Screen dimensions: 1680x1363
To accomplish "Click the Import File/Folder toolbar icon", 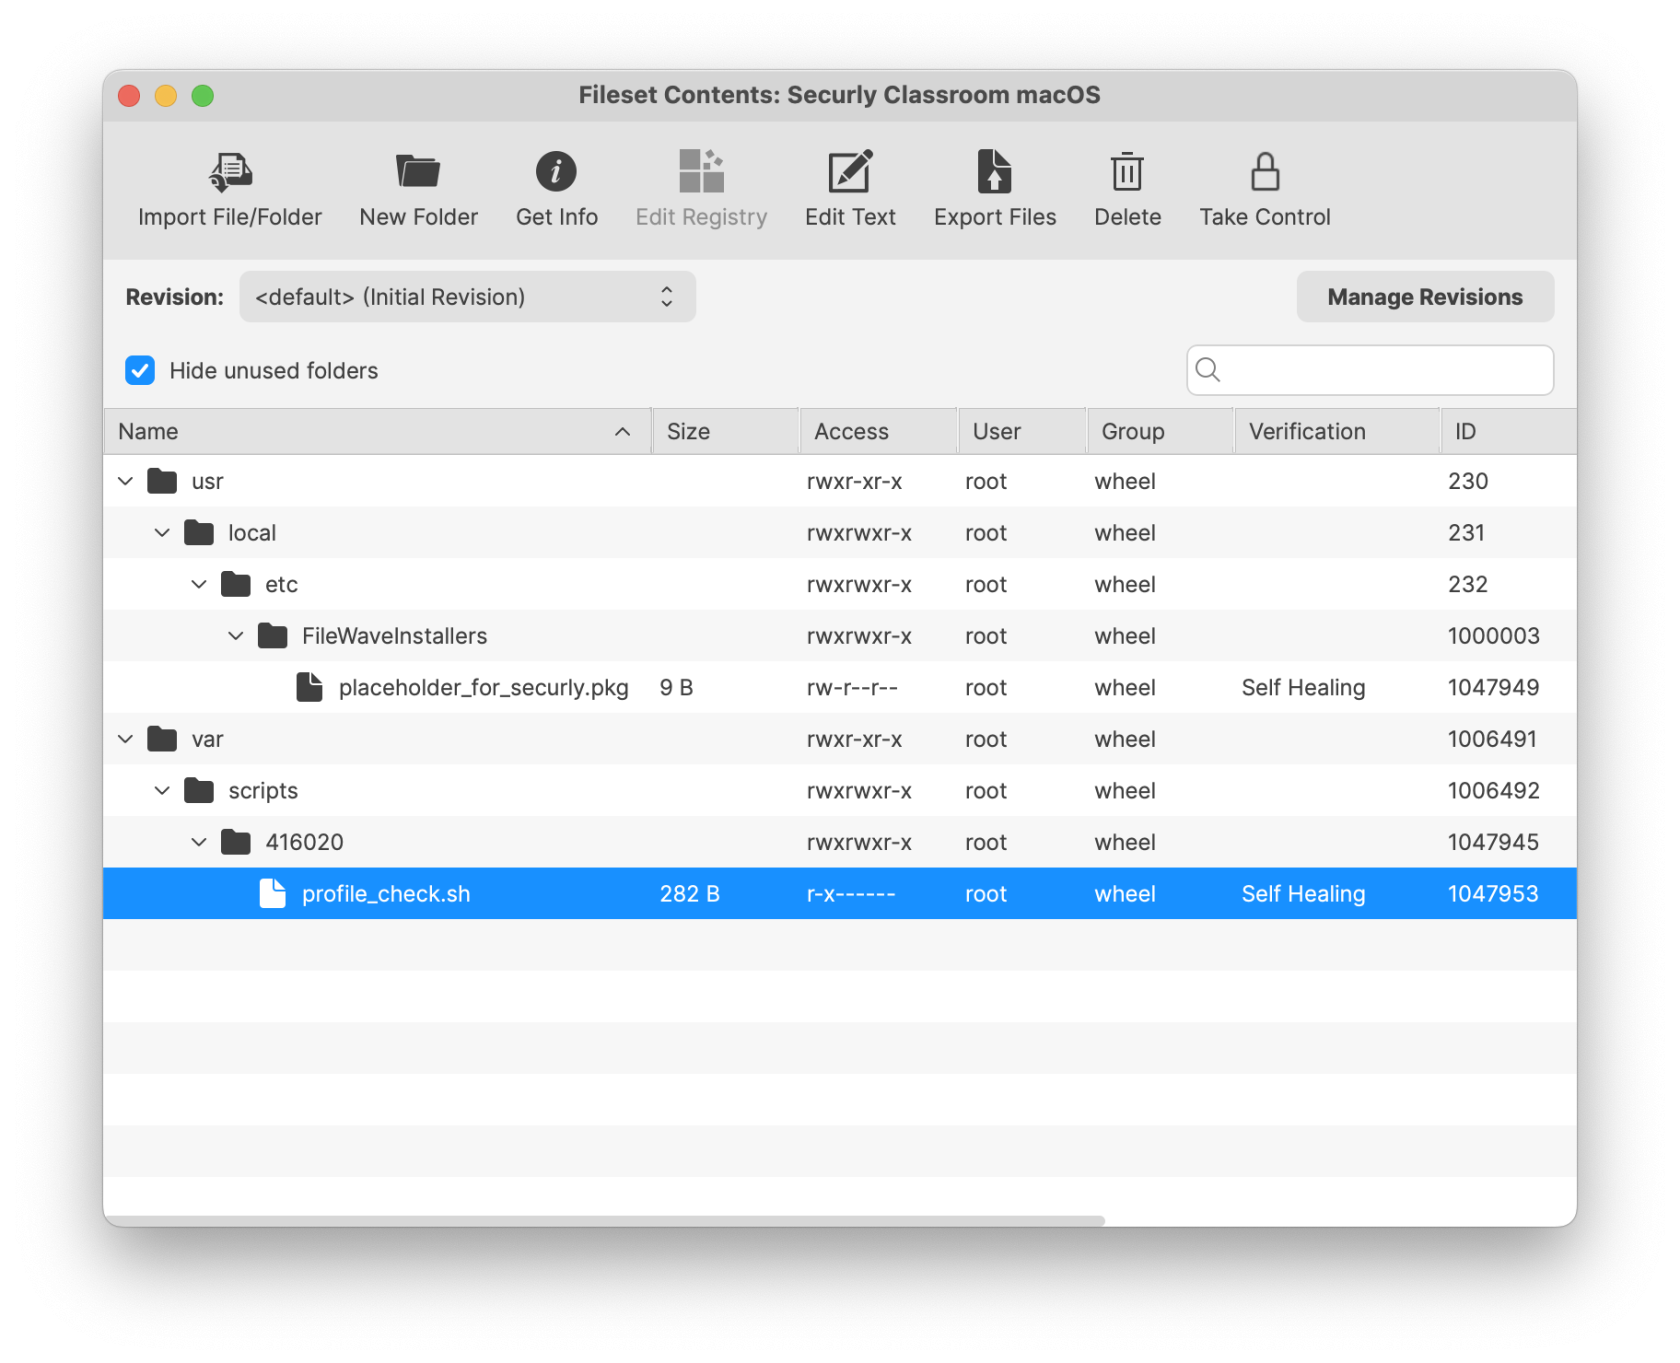I will pyautogui.click(x=230, y=171).
